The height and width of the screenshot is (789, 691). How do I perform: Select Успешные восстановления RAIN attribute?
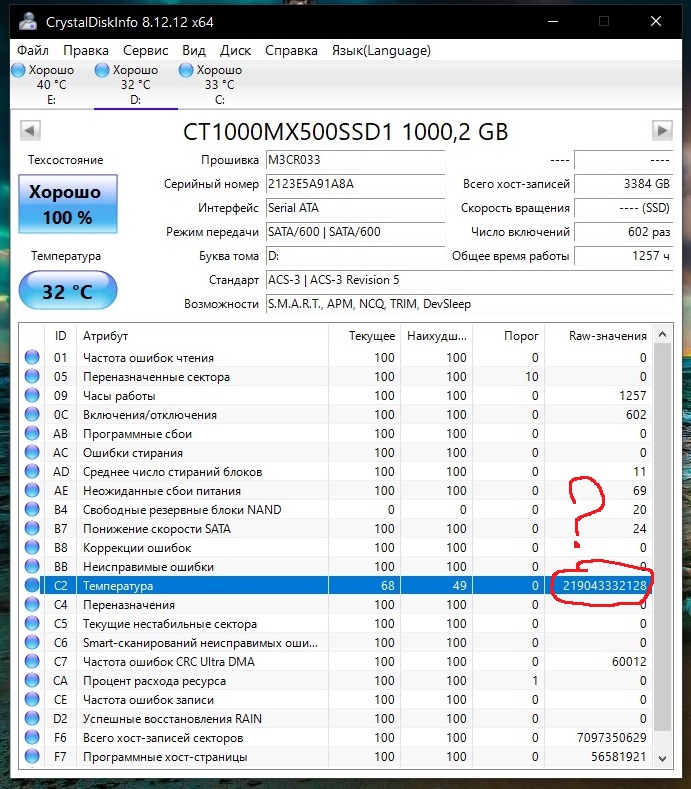[x=172, y=719]
